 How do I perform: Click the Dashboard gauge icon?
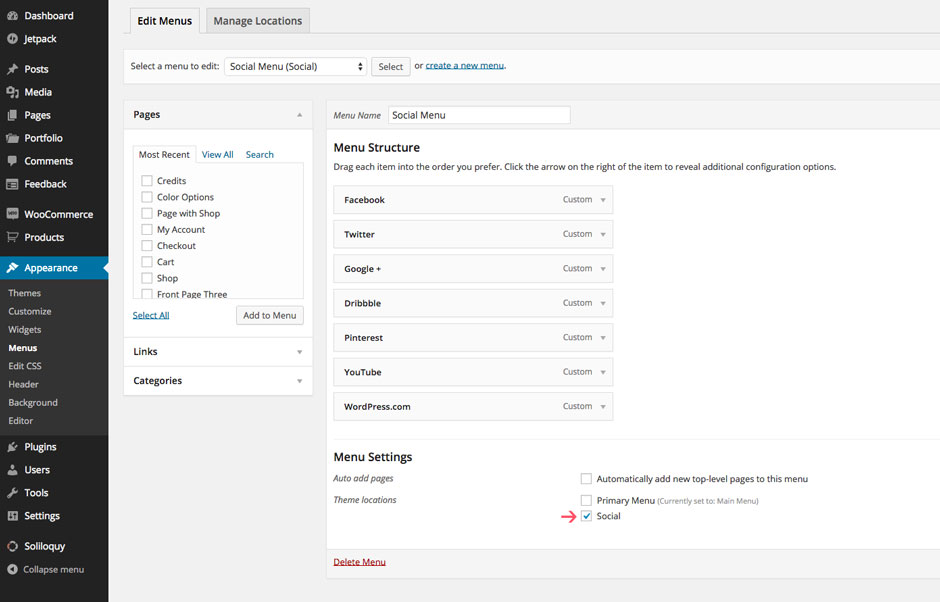12,16
